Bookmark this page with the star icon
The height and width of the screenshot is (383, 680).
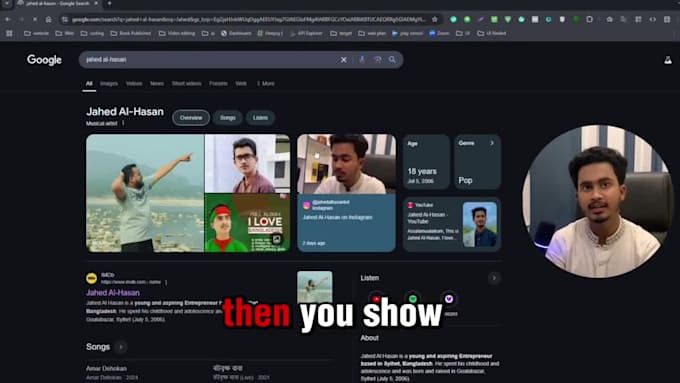click(x=435, y=20)
